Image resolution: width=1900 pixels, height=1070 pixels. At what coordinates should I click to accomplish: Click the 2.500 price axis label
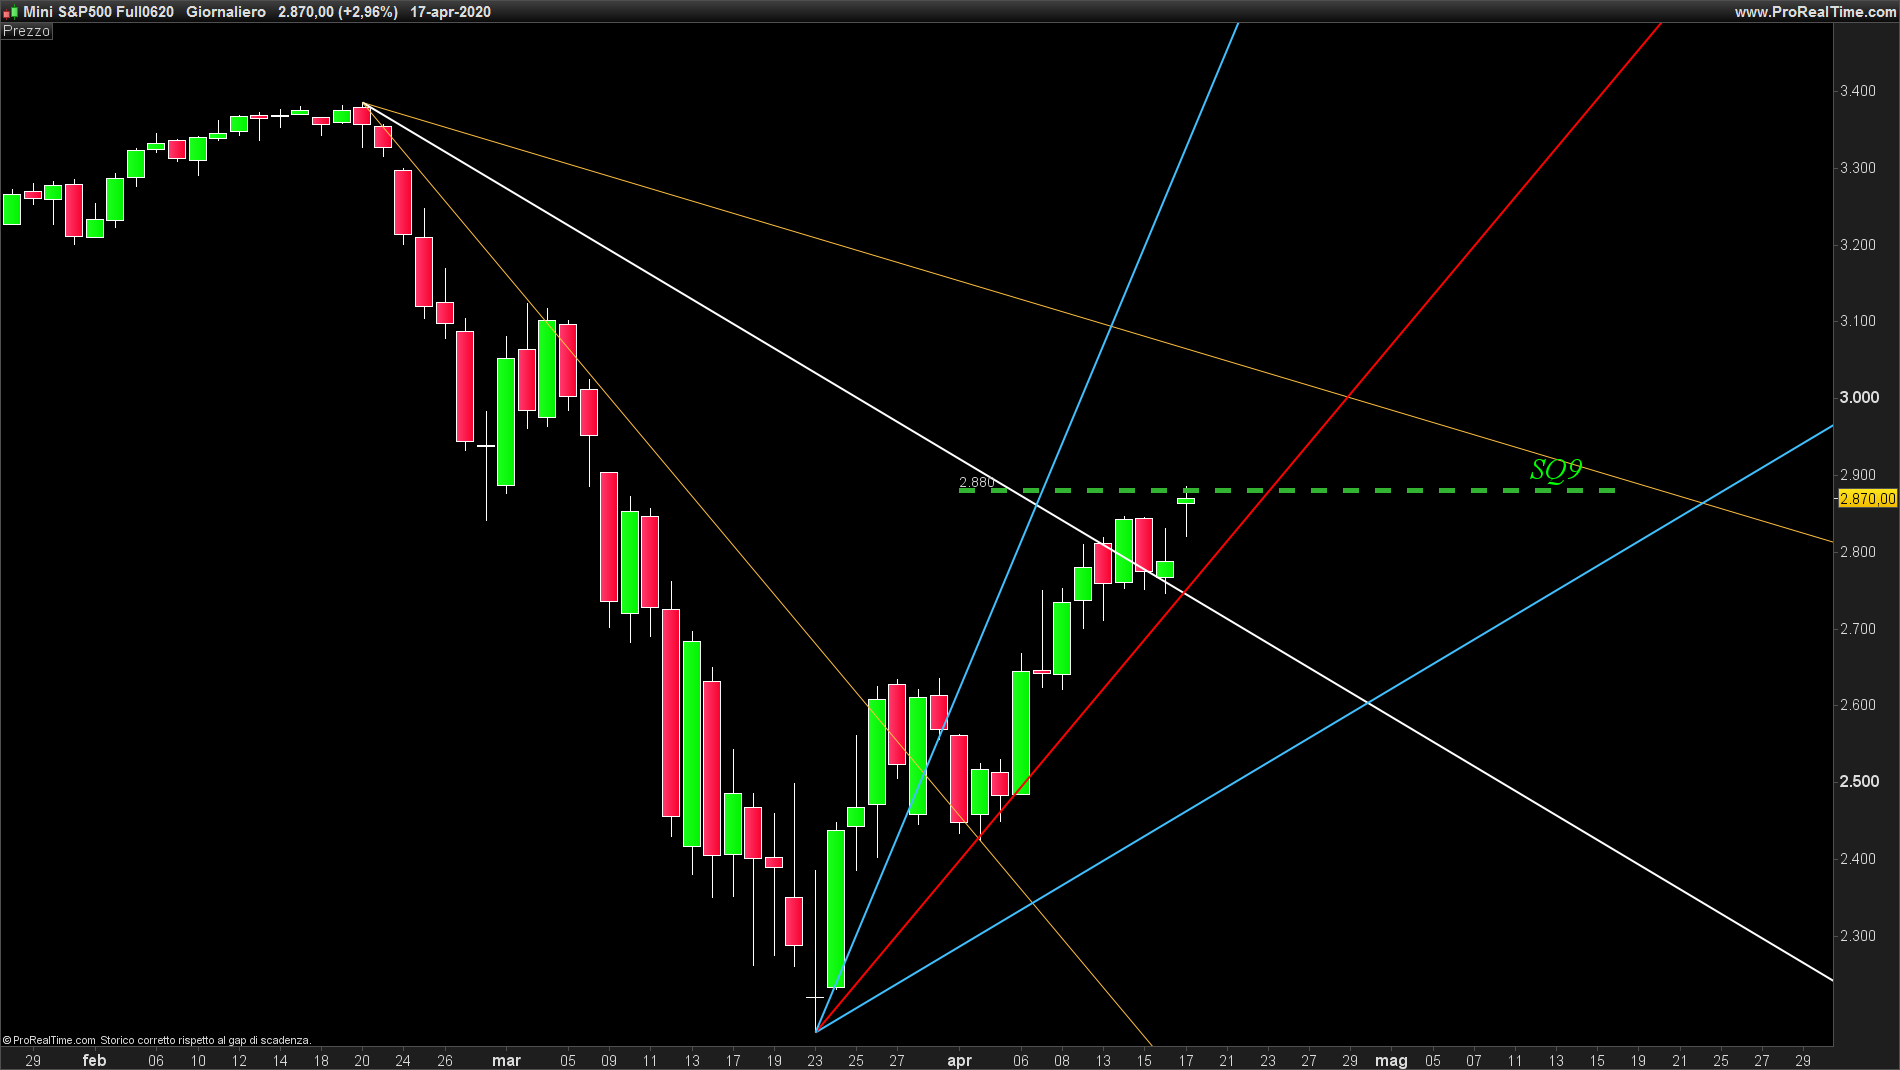point(1859,781)
